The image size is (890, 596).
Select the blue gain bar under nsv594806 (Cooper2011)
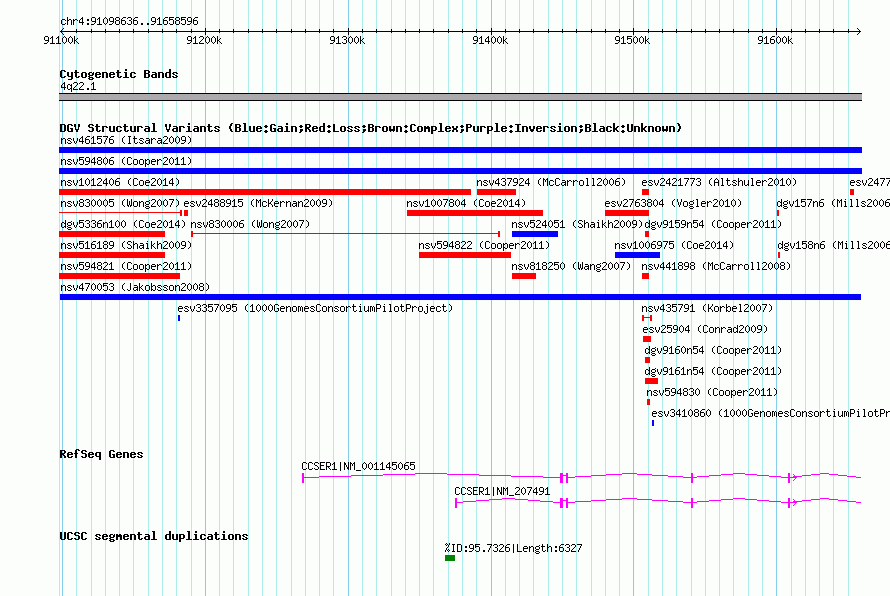(x=460, y=171)
